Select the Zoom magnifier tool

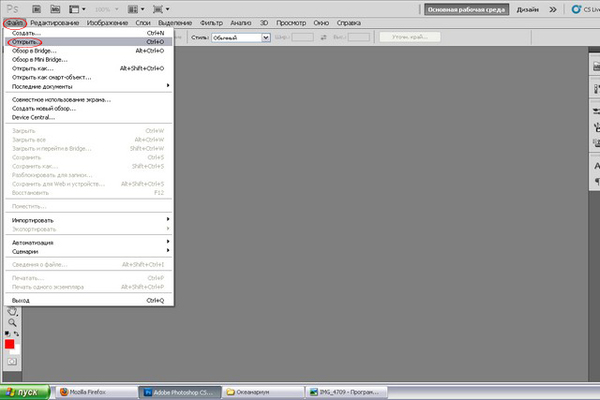click(x=12, y=322)
